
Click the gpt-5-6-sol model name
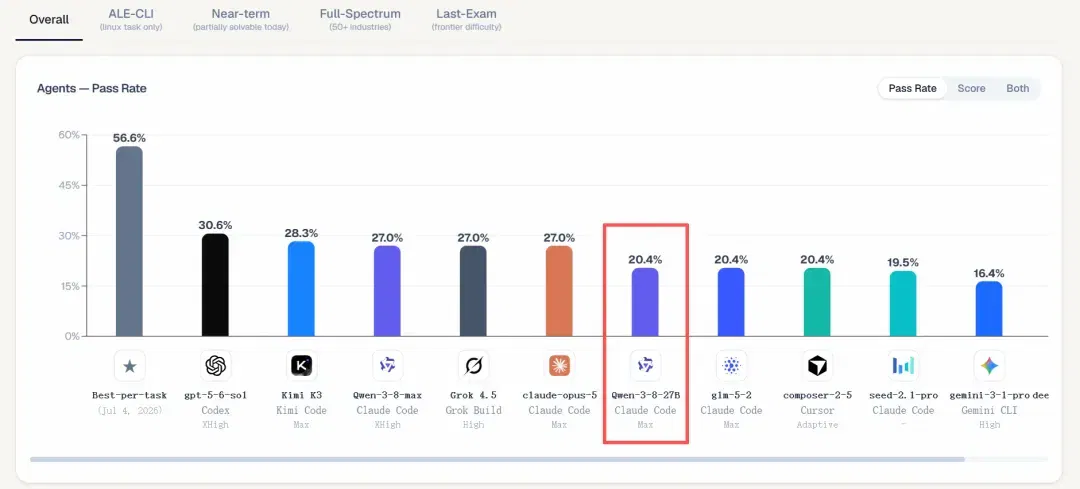coord(216,395)
